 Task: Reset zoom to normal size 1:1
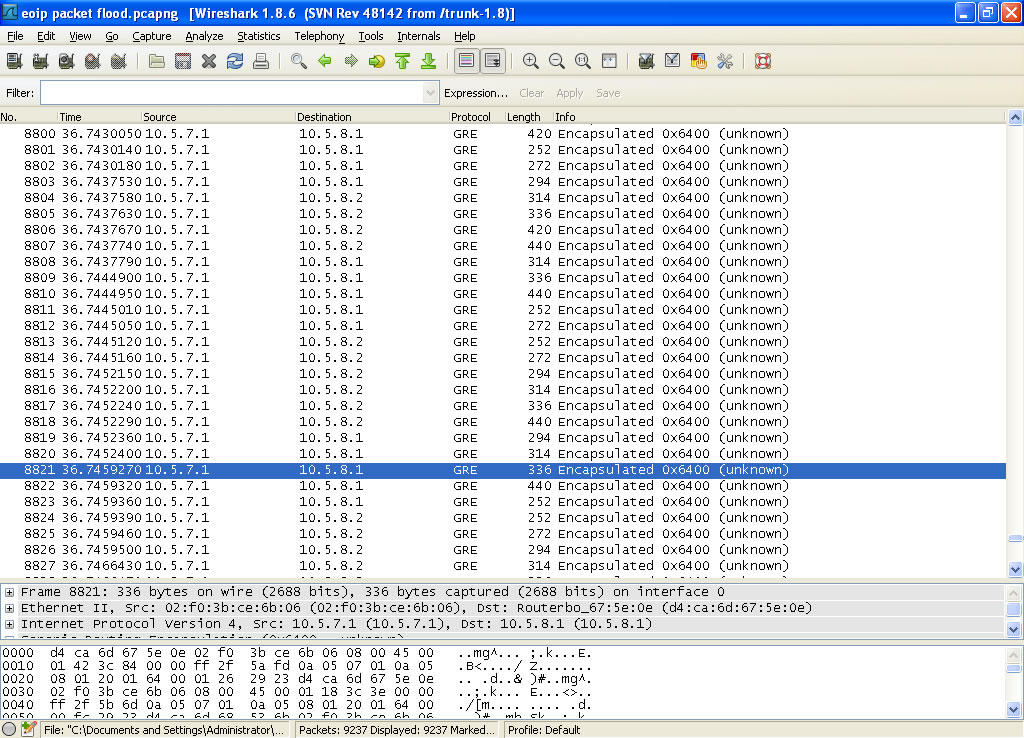tap(583, 61)
